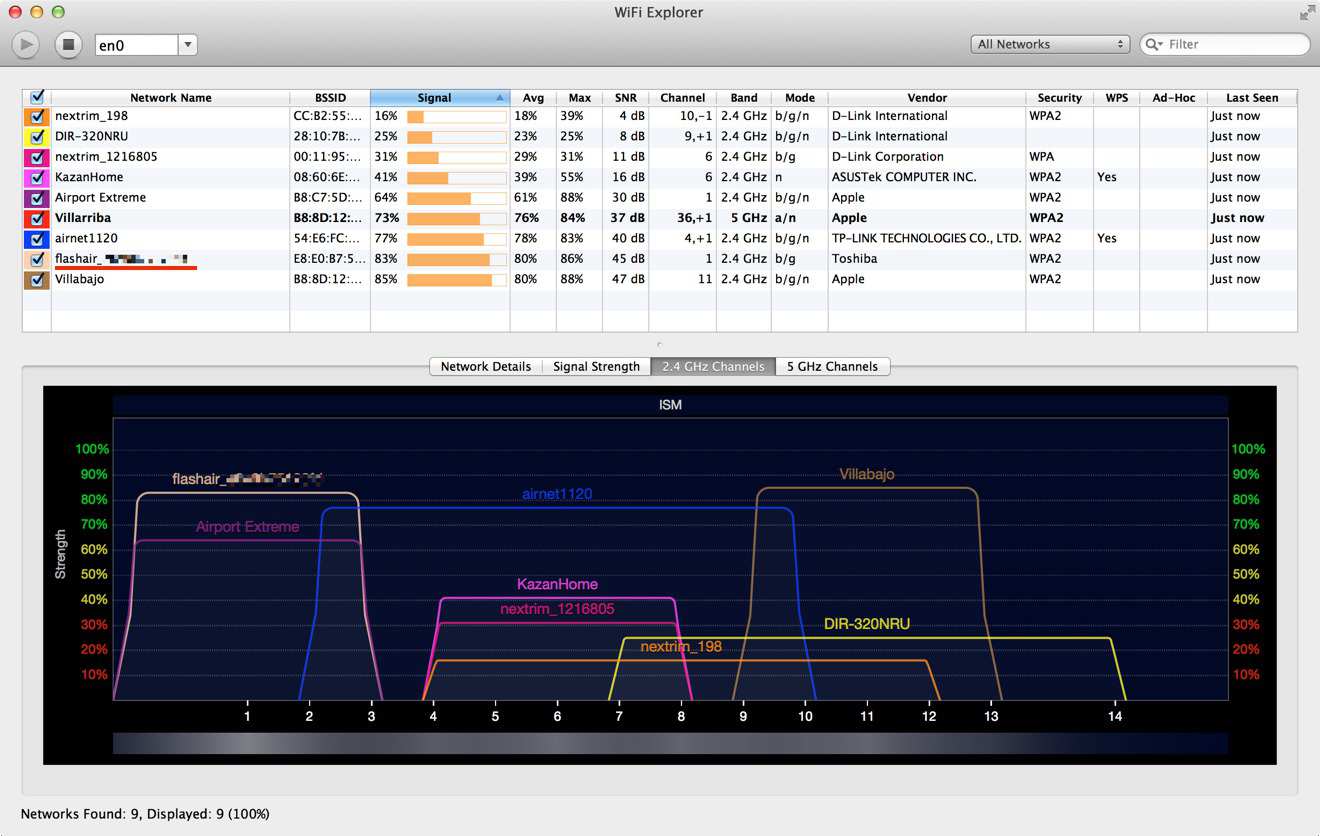This screenshot has height=836, width=1320.
Task: Uncheck the DIR-320NRU network checkbox
Action: [x=37, y=136]
